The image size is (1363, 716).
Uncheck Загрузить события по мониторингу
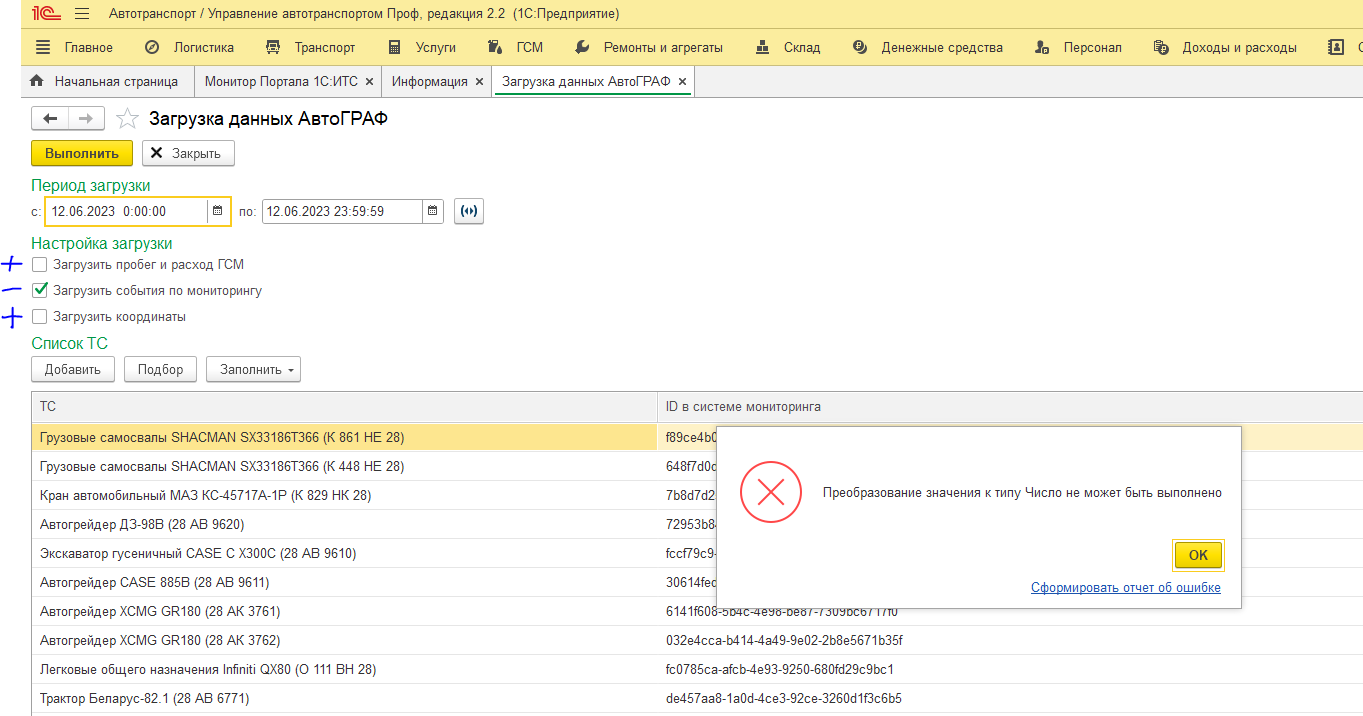click(x=39, y=291)
